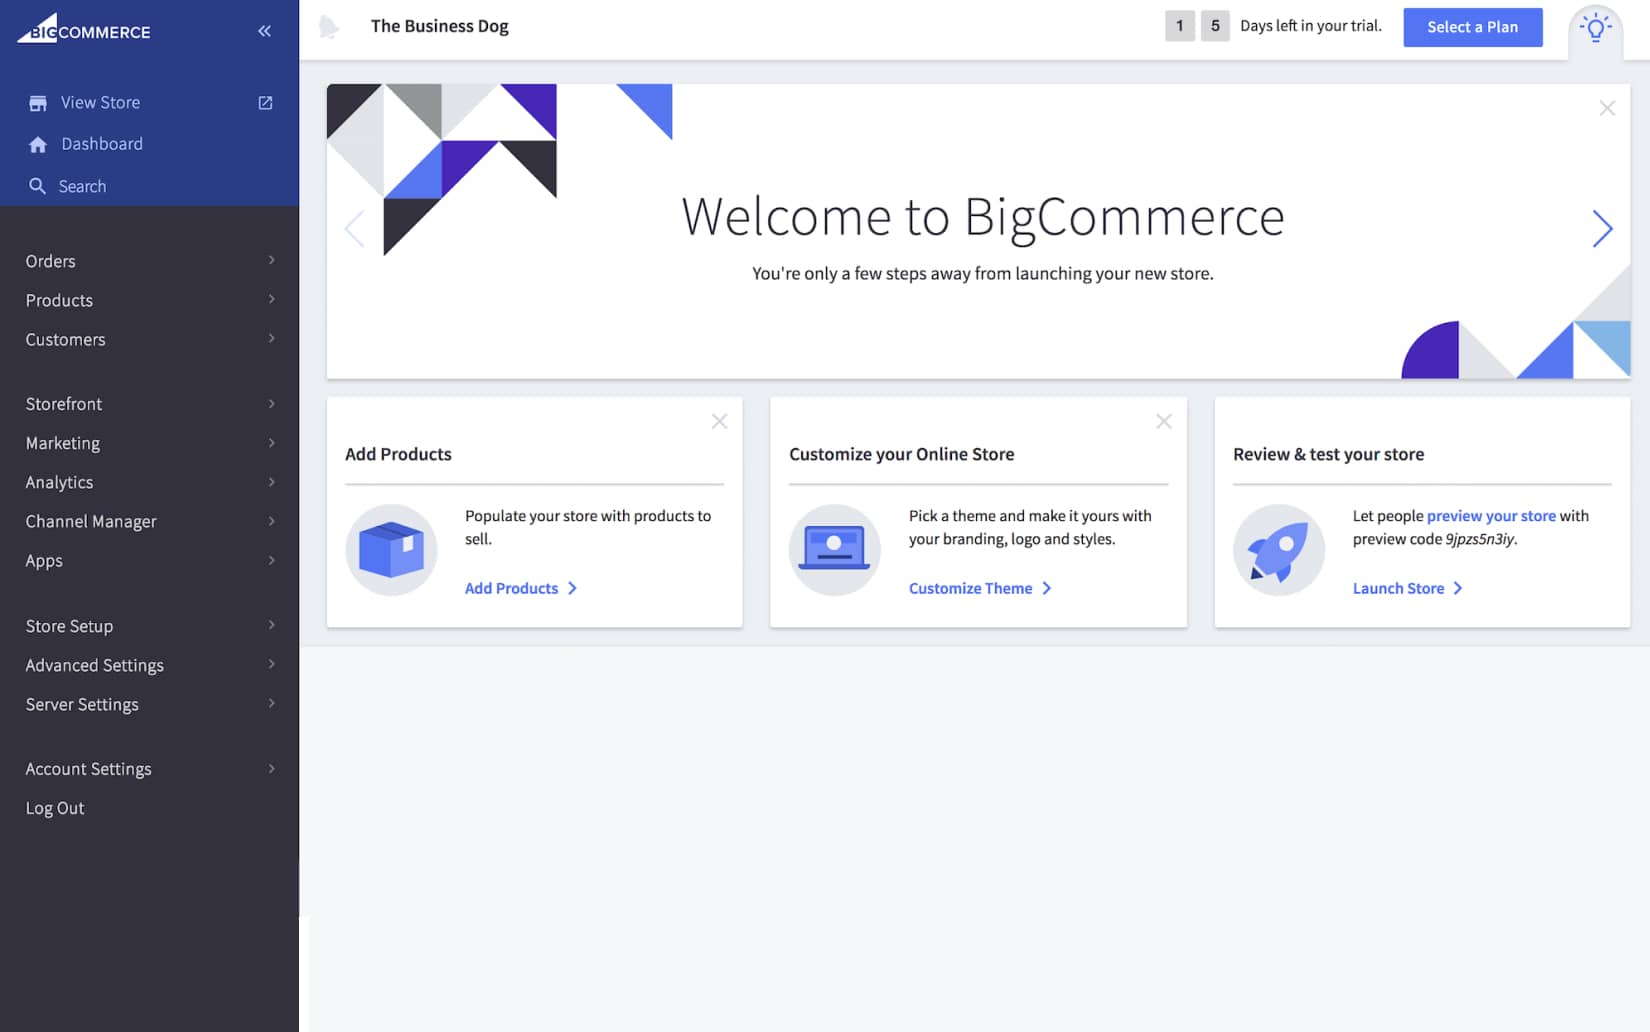Open the BigCommerce logo home icon
The width and height of the screenshot is (1650, 1032).
(33, 28)
